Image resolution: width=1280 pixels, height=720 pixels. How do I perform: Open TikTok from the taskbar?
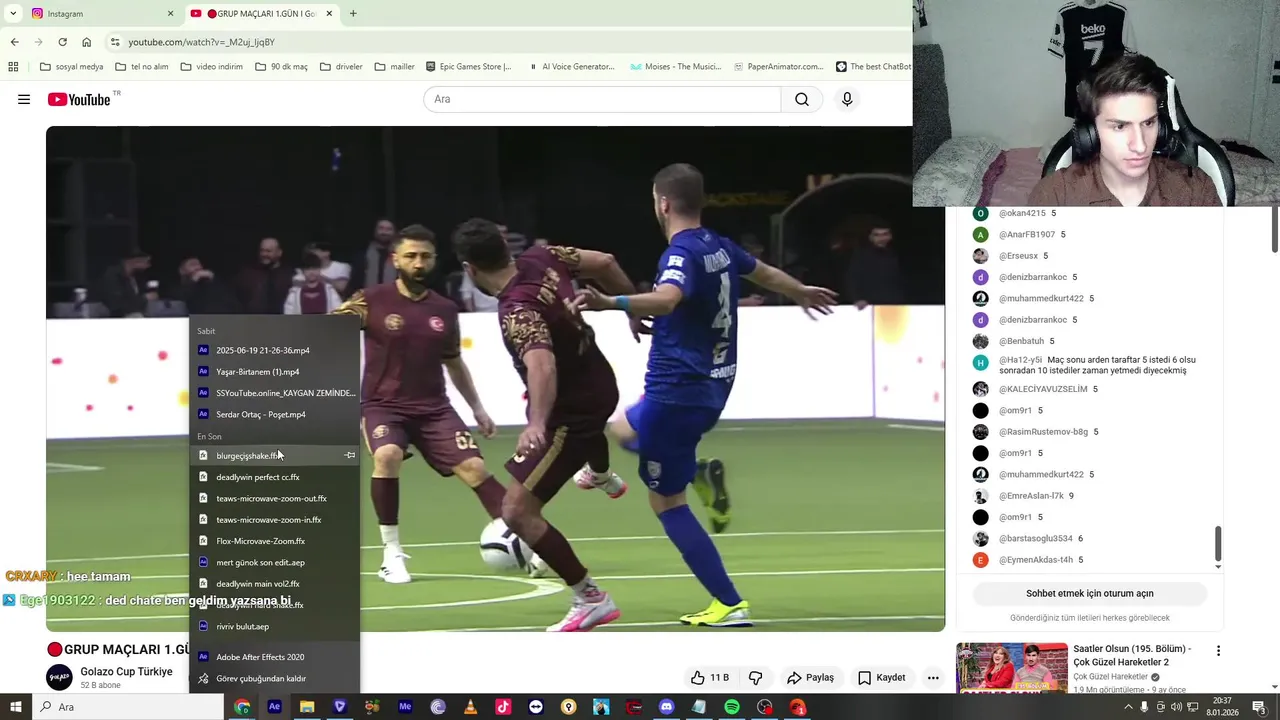click(x=503, y=707)
